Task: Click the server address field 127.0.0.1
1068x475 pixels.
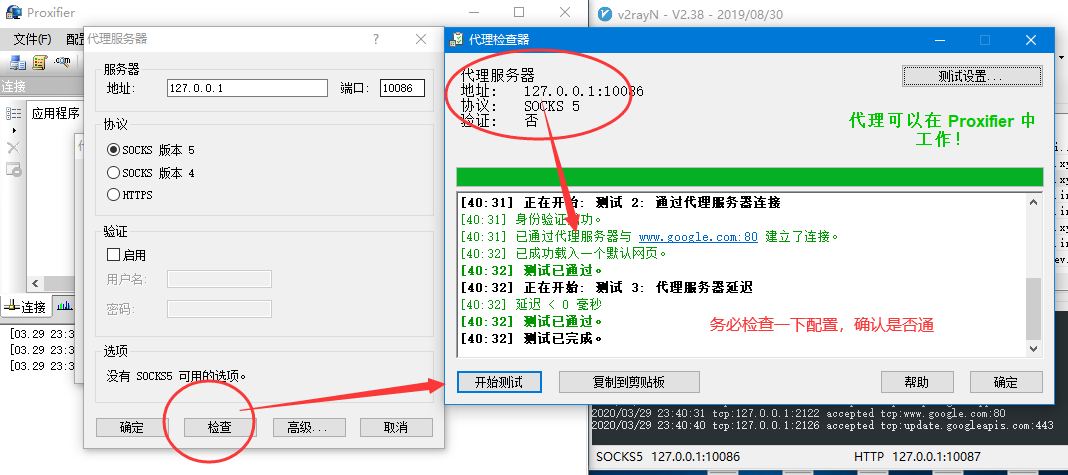Action: (247, 88)
